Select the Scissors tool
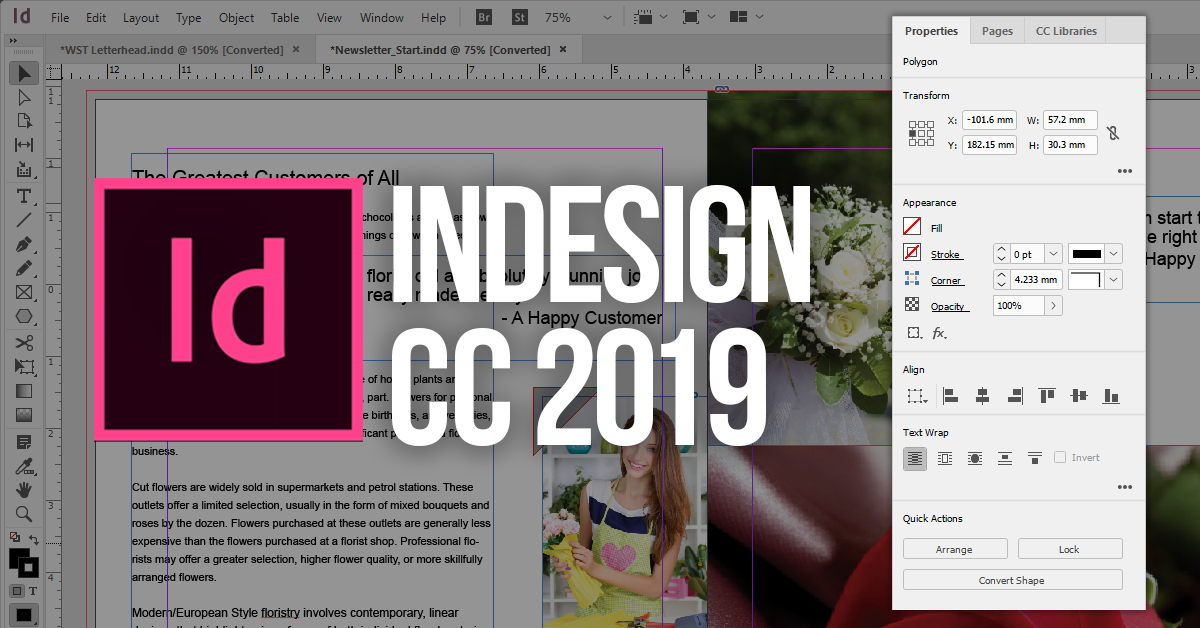Screen dimensions: 1200x628 coord(24,342)
